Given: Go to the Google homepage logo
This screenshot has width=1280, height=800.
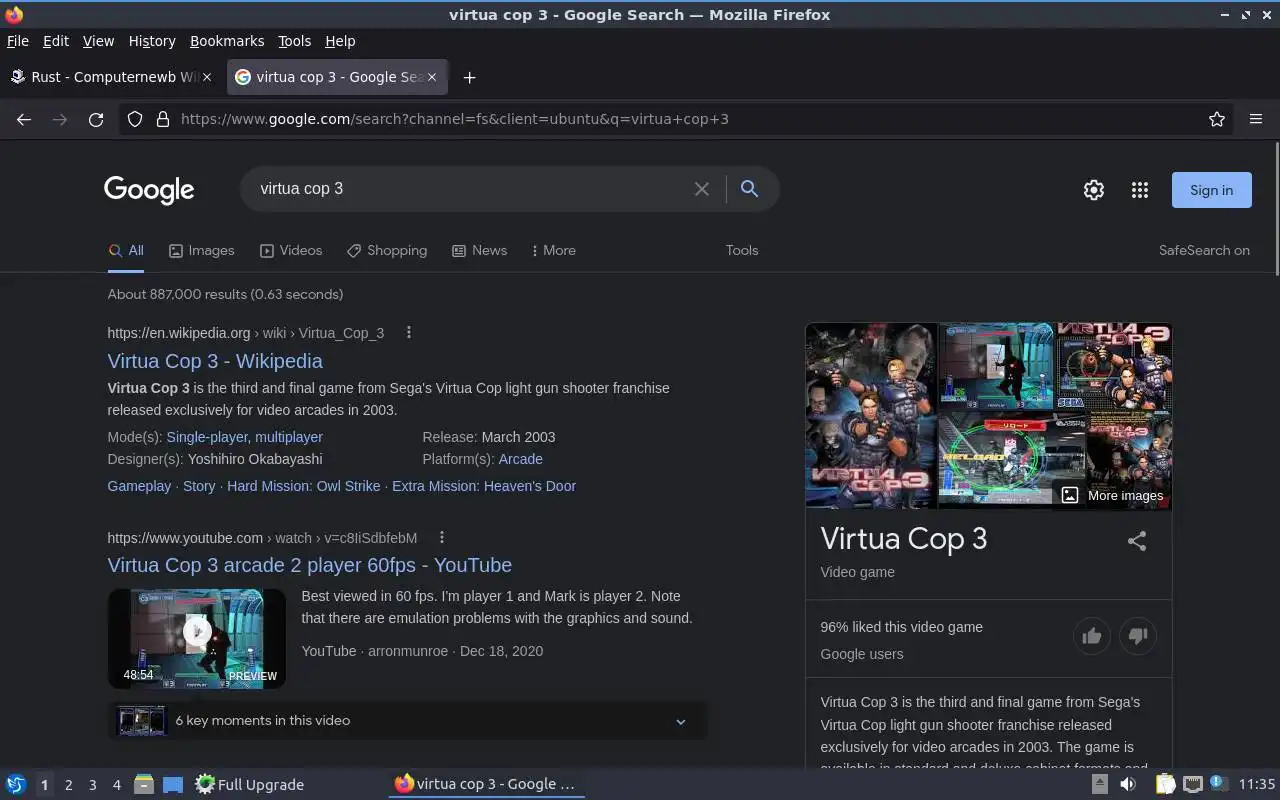Looking at the screenshot, I should 149,189.
